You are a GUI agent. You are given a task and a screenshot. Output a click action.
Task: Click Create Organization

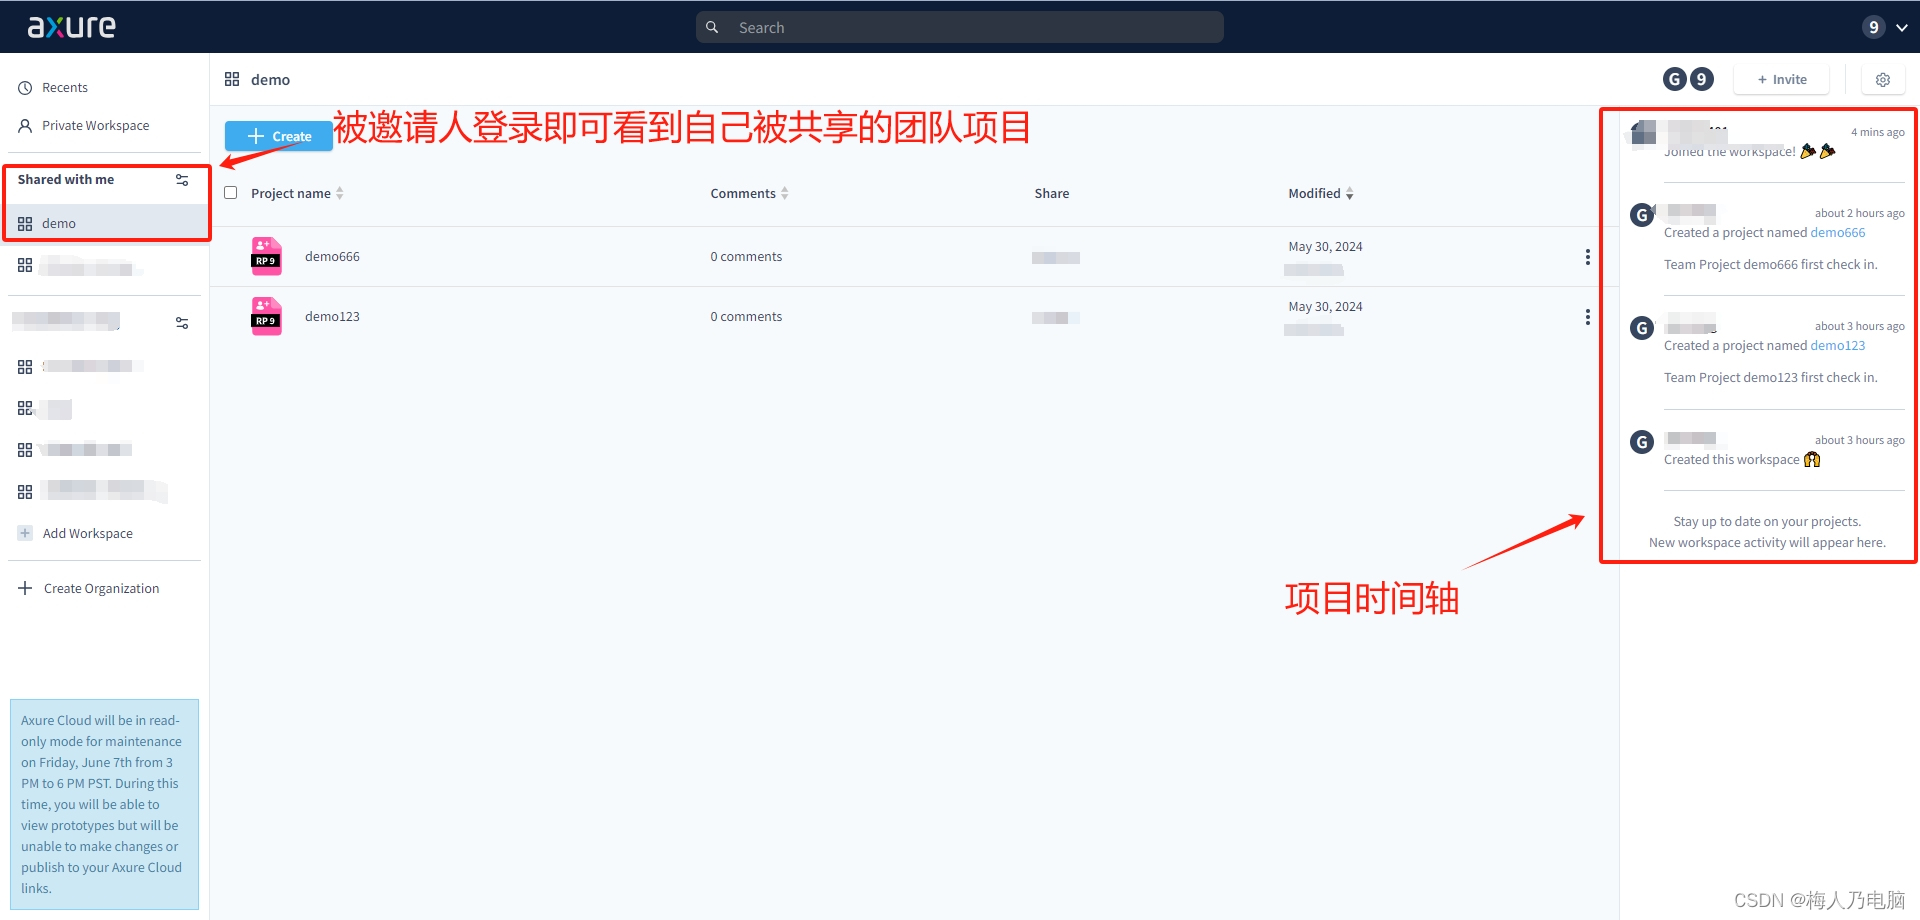(101, 588)
